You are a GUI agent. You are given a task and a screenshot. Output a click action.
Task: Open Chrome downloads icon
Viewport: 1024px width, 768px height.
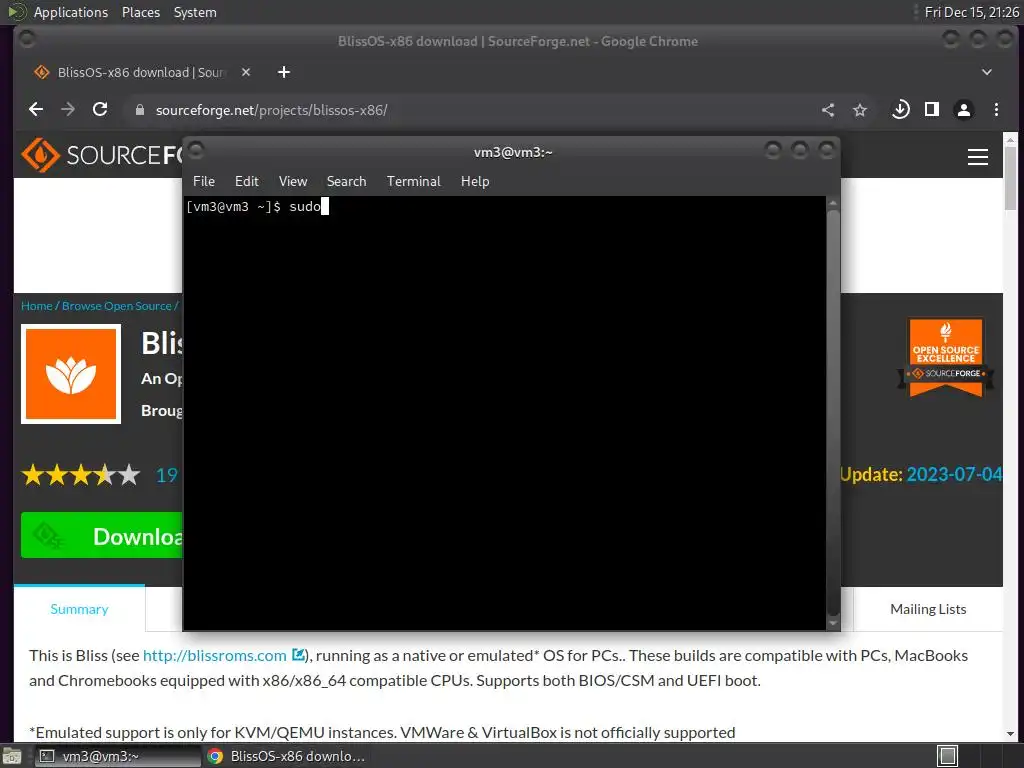click(900, 110)
